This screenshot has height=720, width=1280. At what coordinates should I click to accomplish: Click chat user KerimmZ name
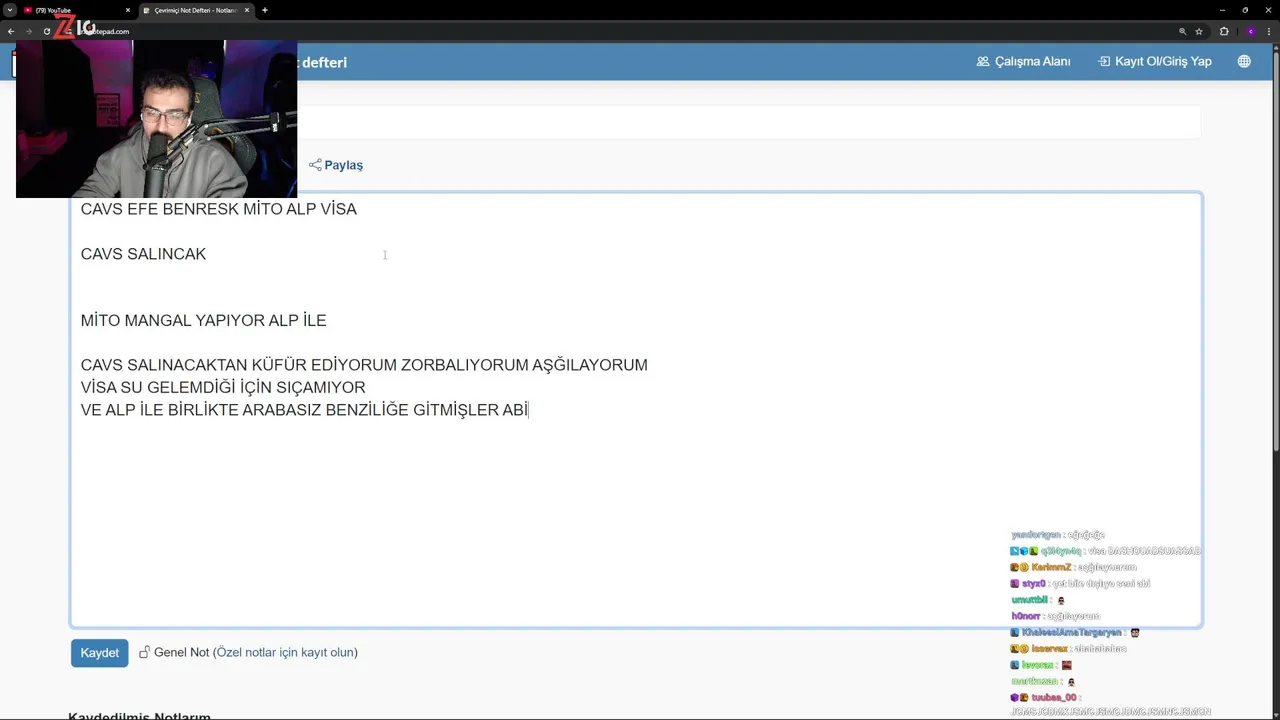pos(1051,567)
